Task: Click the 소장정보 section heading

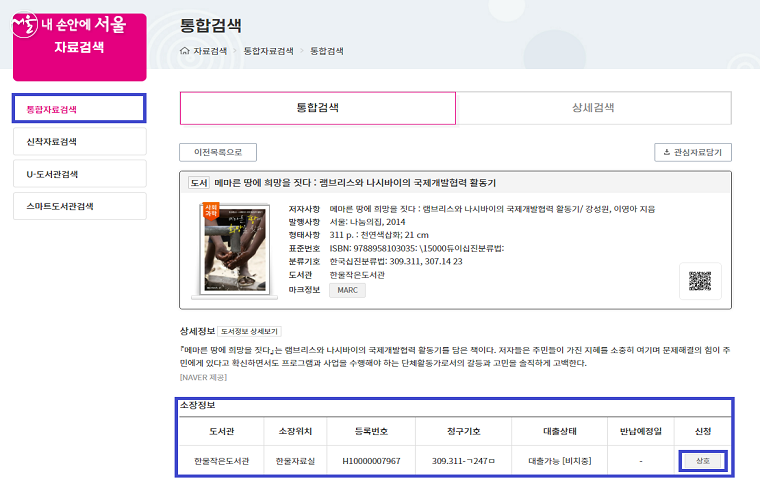Action: tap(197, 405)
